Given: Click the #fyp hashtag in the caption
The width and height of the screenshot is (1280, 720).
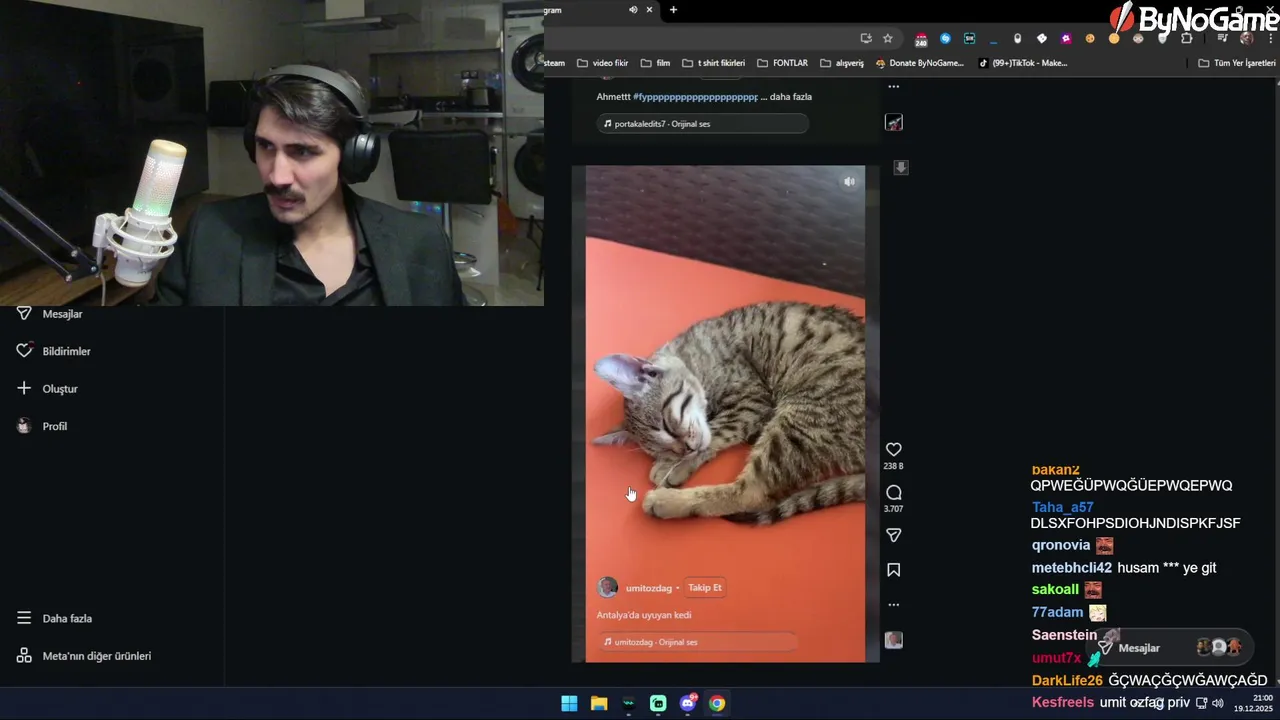Looking at the screenshot, I should coord(696,97).
